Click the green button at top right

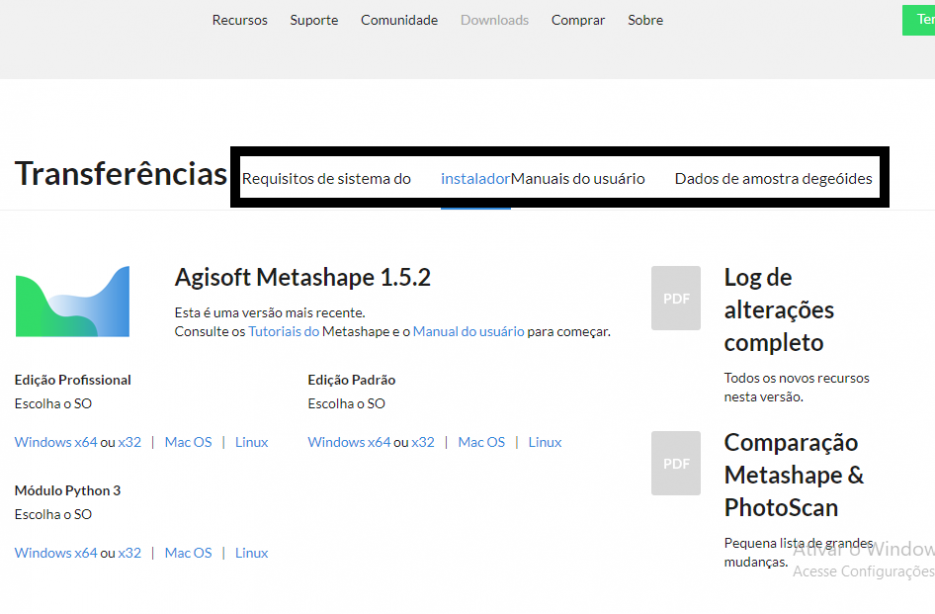tap(919, 20)
